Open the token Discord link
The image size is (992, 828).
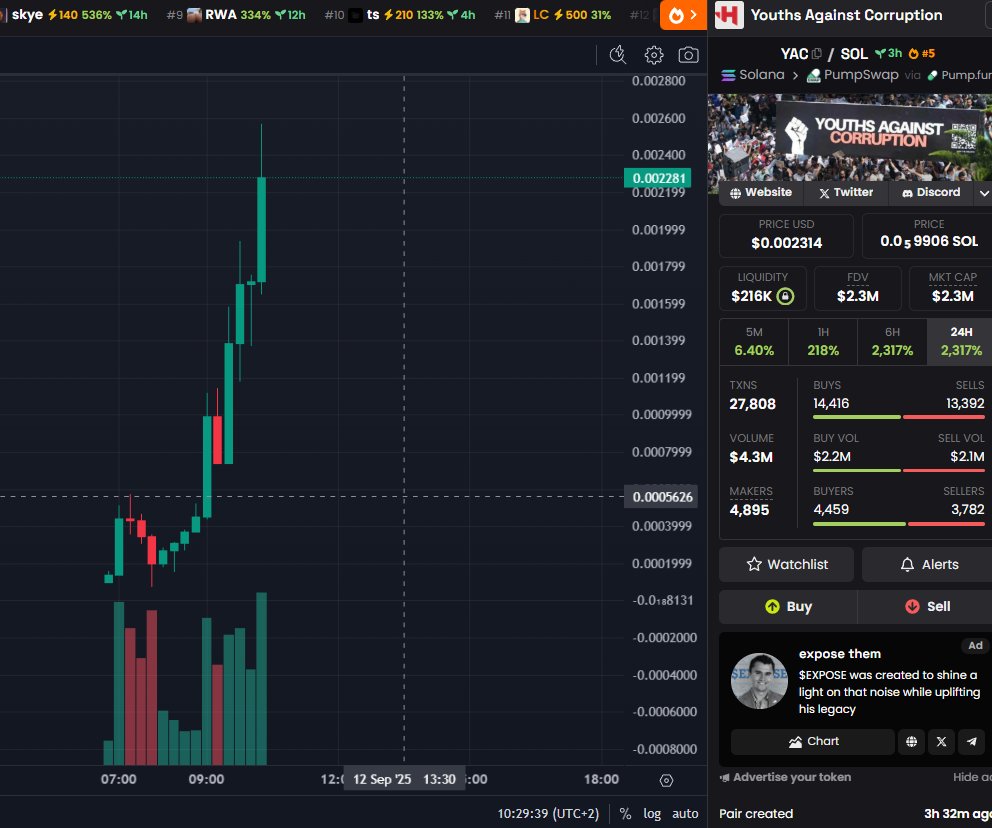pyautogui.click(x=931, y=192)
